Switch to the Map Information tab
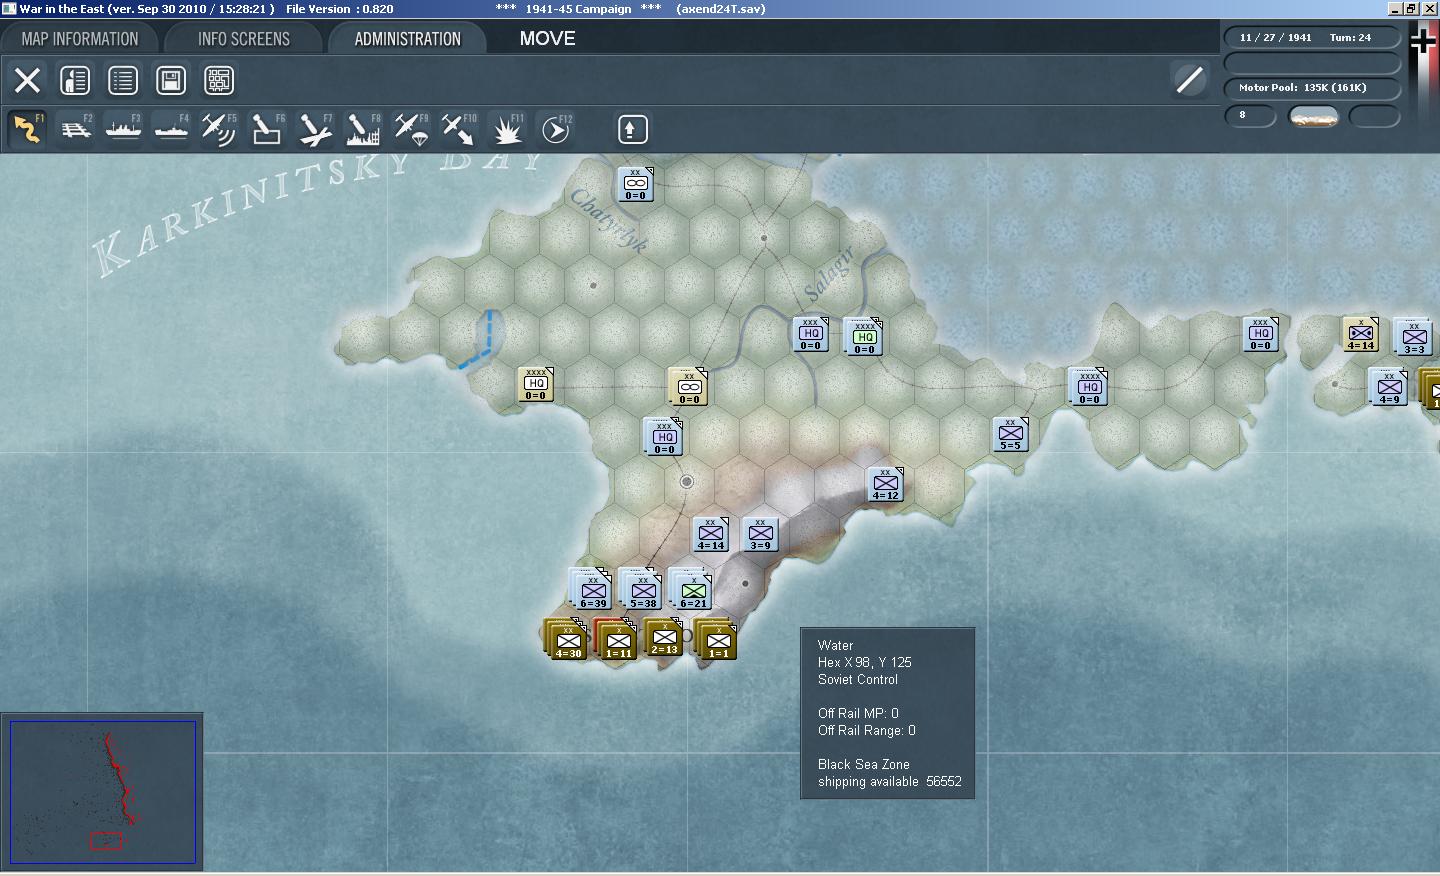 pyautogui.click(x=80, y=39)
